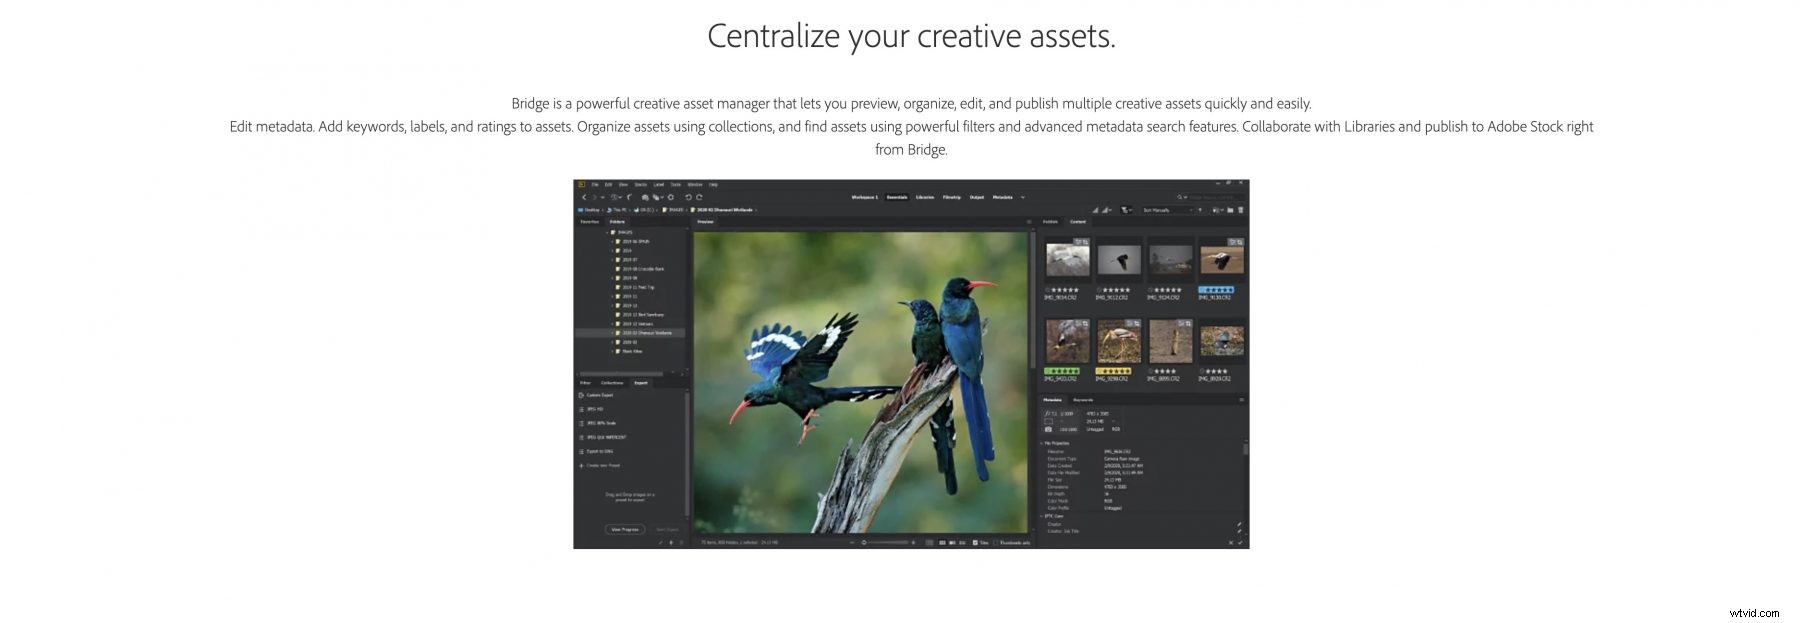Image resolution: width=1800 pixels, height=623 pixels.
Task: Click the green-labeled rating bar of IMG_9433.CR2
Action: 1062,370
